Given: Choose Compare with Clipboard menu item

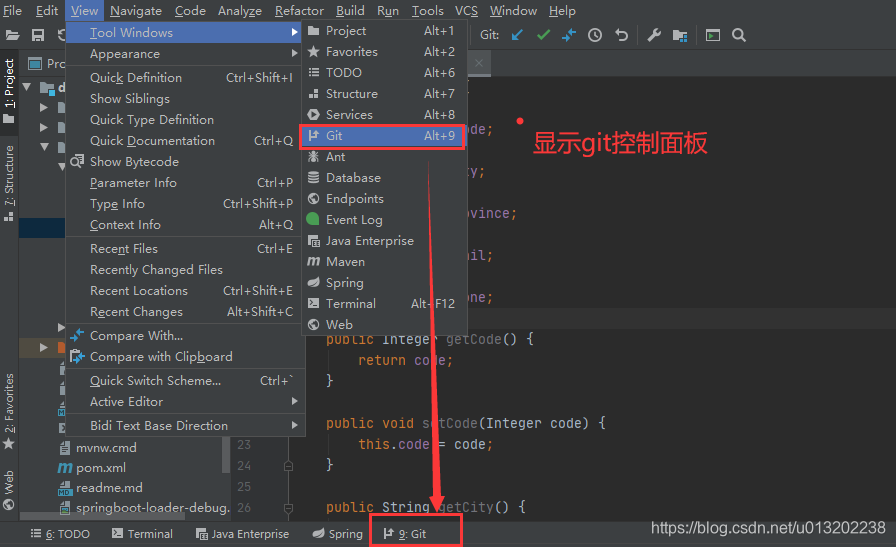Looking at the screenshot, I should (x=184, y=357).
